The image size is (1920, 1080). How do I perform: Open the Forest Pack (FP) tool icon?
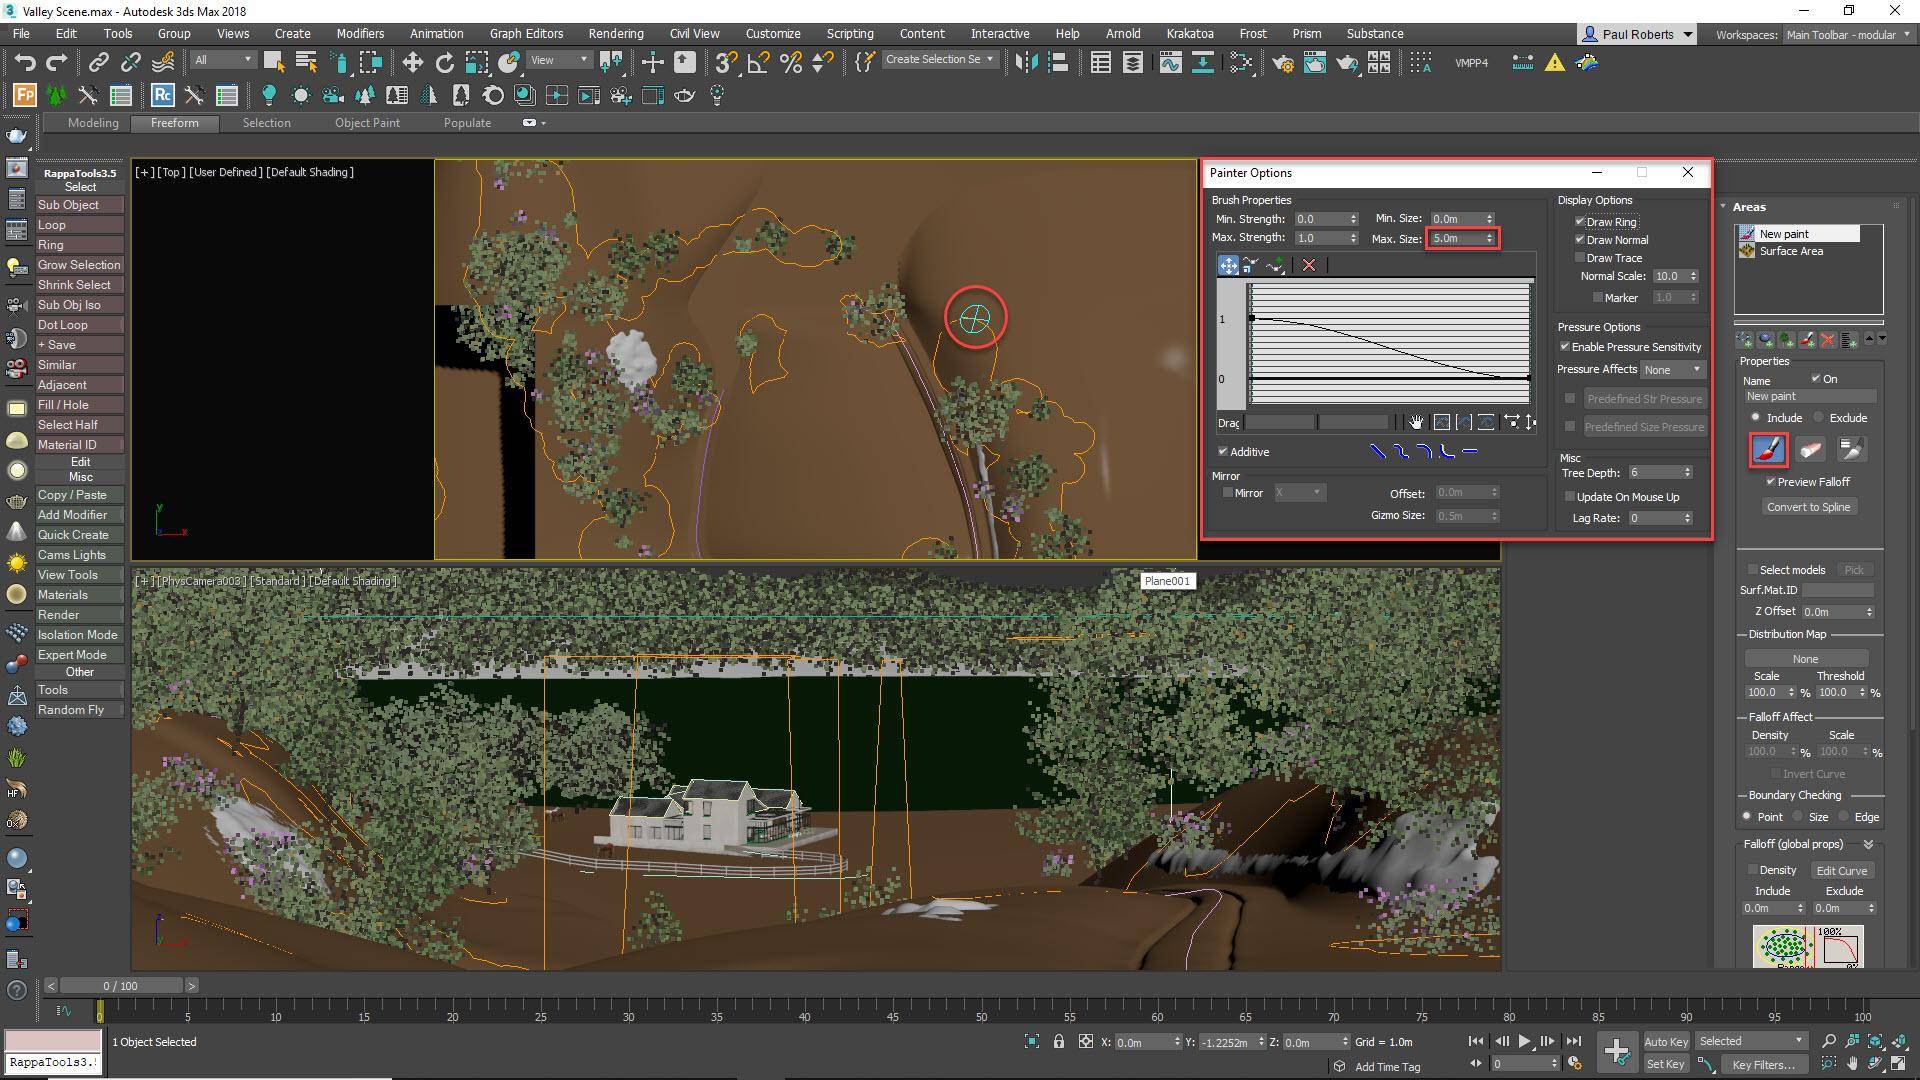tap(22, 95)
